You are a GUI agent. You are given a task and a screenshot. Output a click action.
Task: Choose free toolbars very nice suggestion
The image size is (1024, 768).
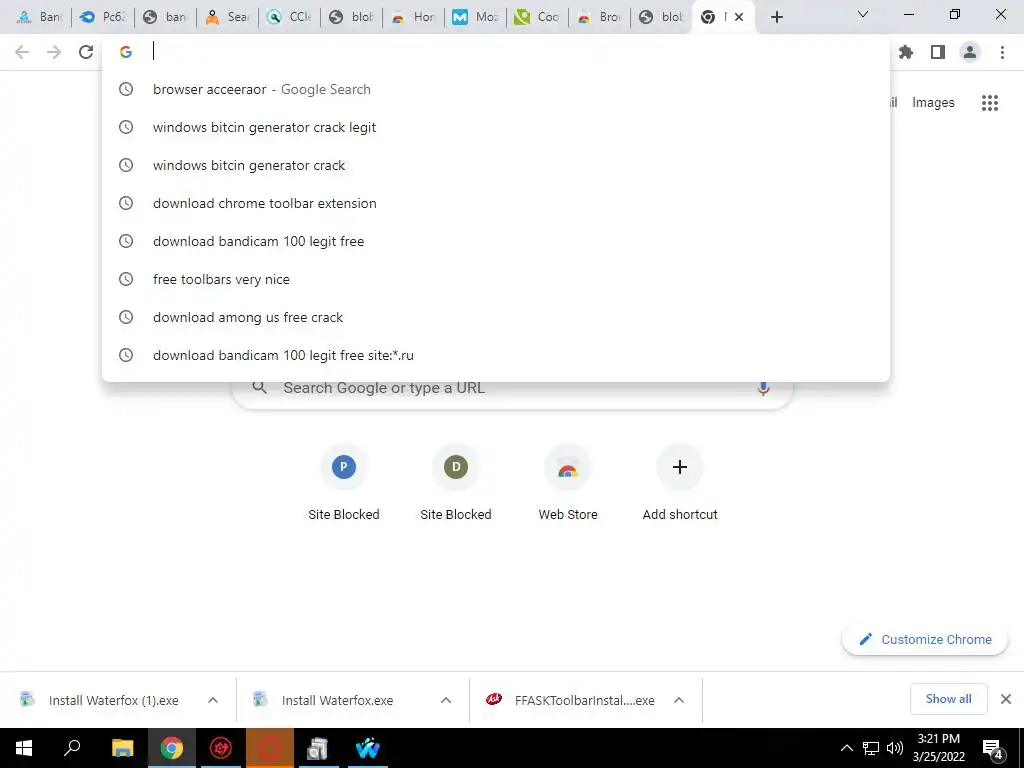pos(496,279)
